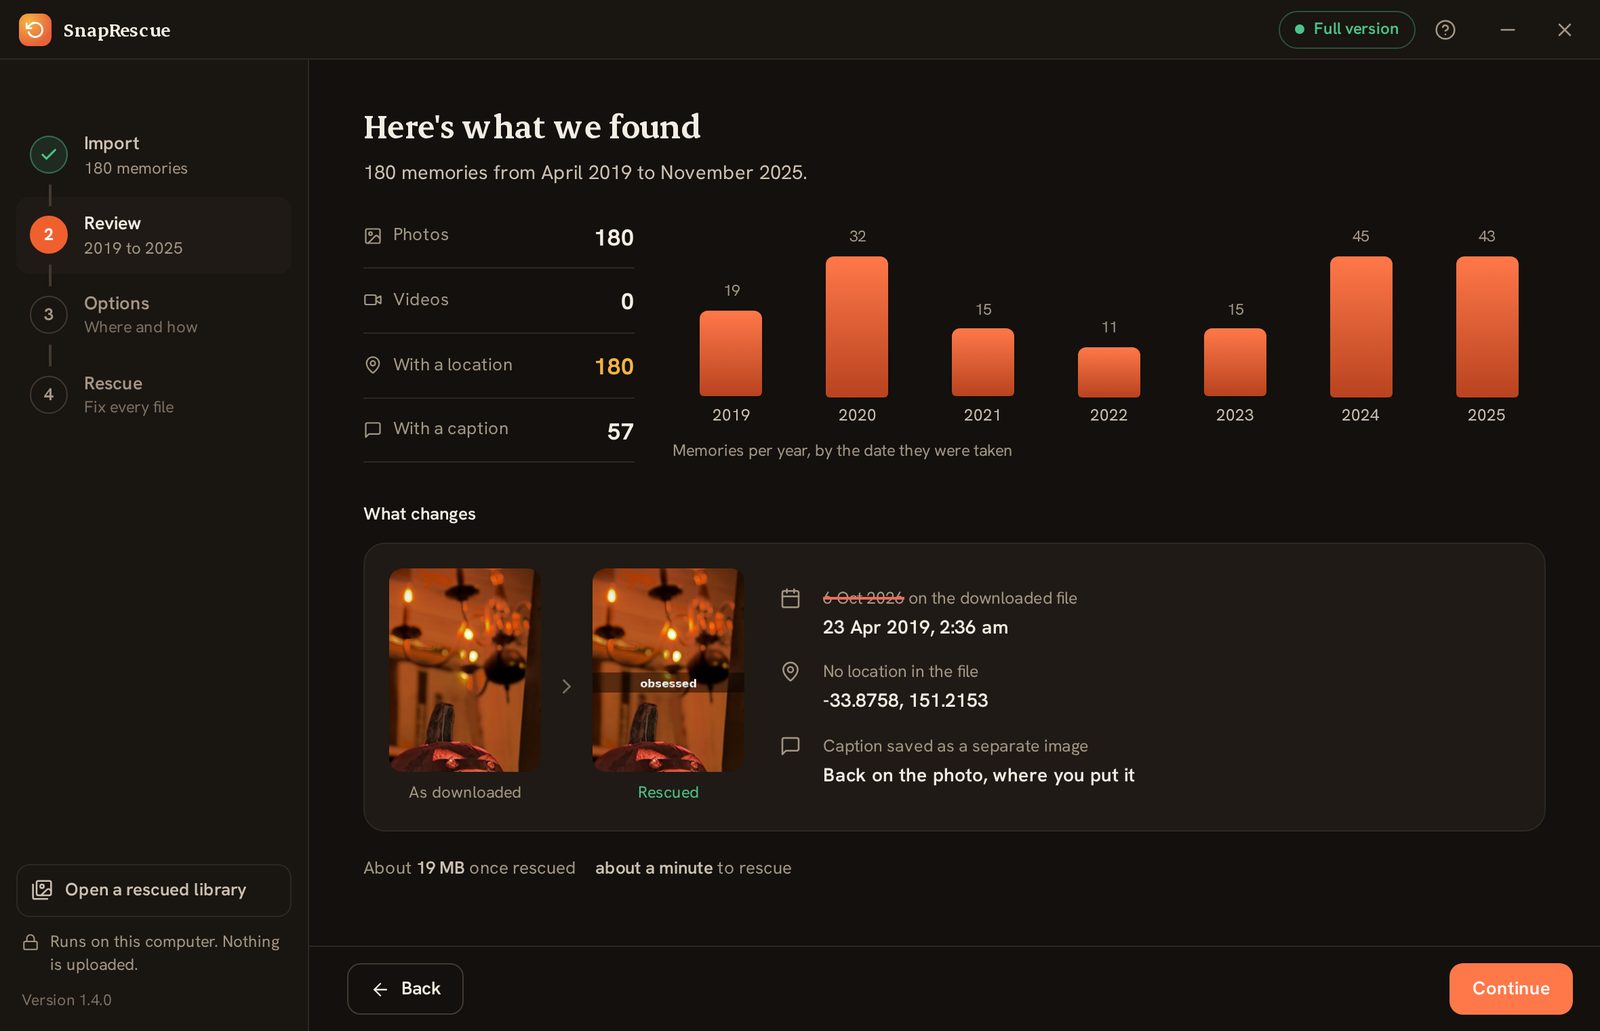Click the With a location pin icon

[373, 365]
